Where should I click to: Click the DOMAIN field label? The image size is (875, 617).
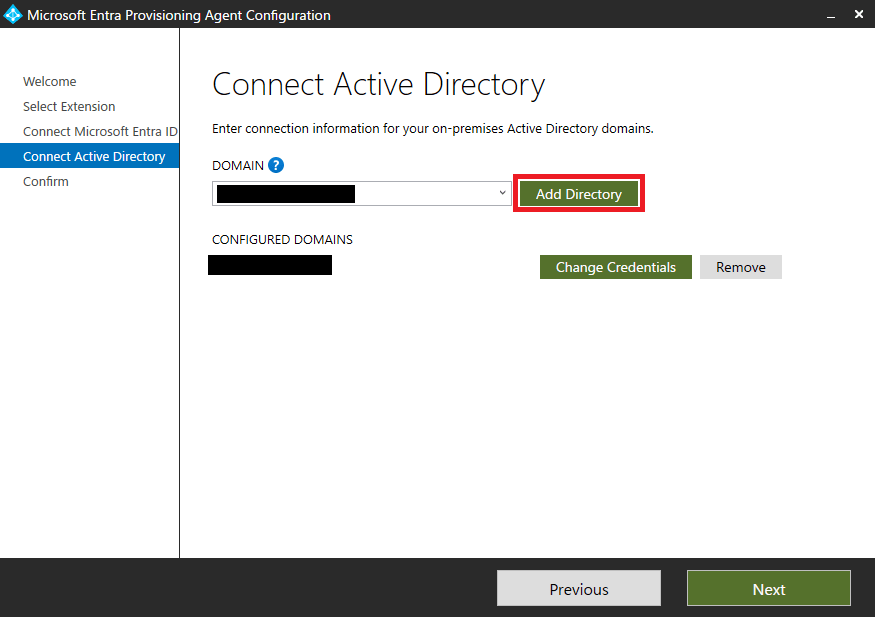click(238, 166)
